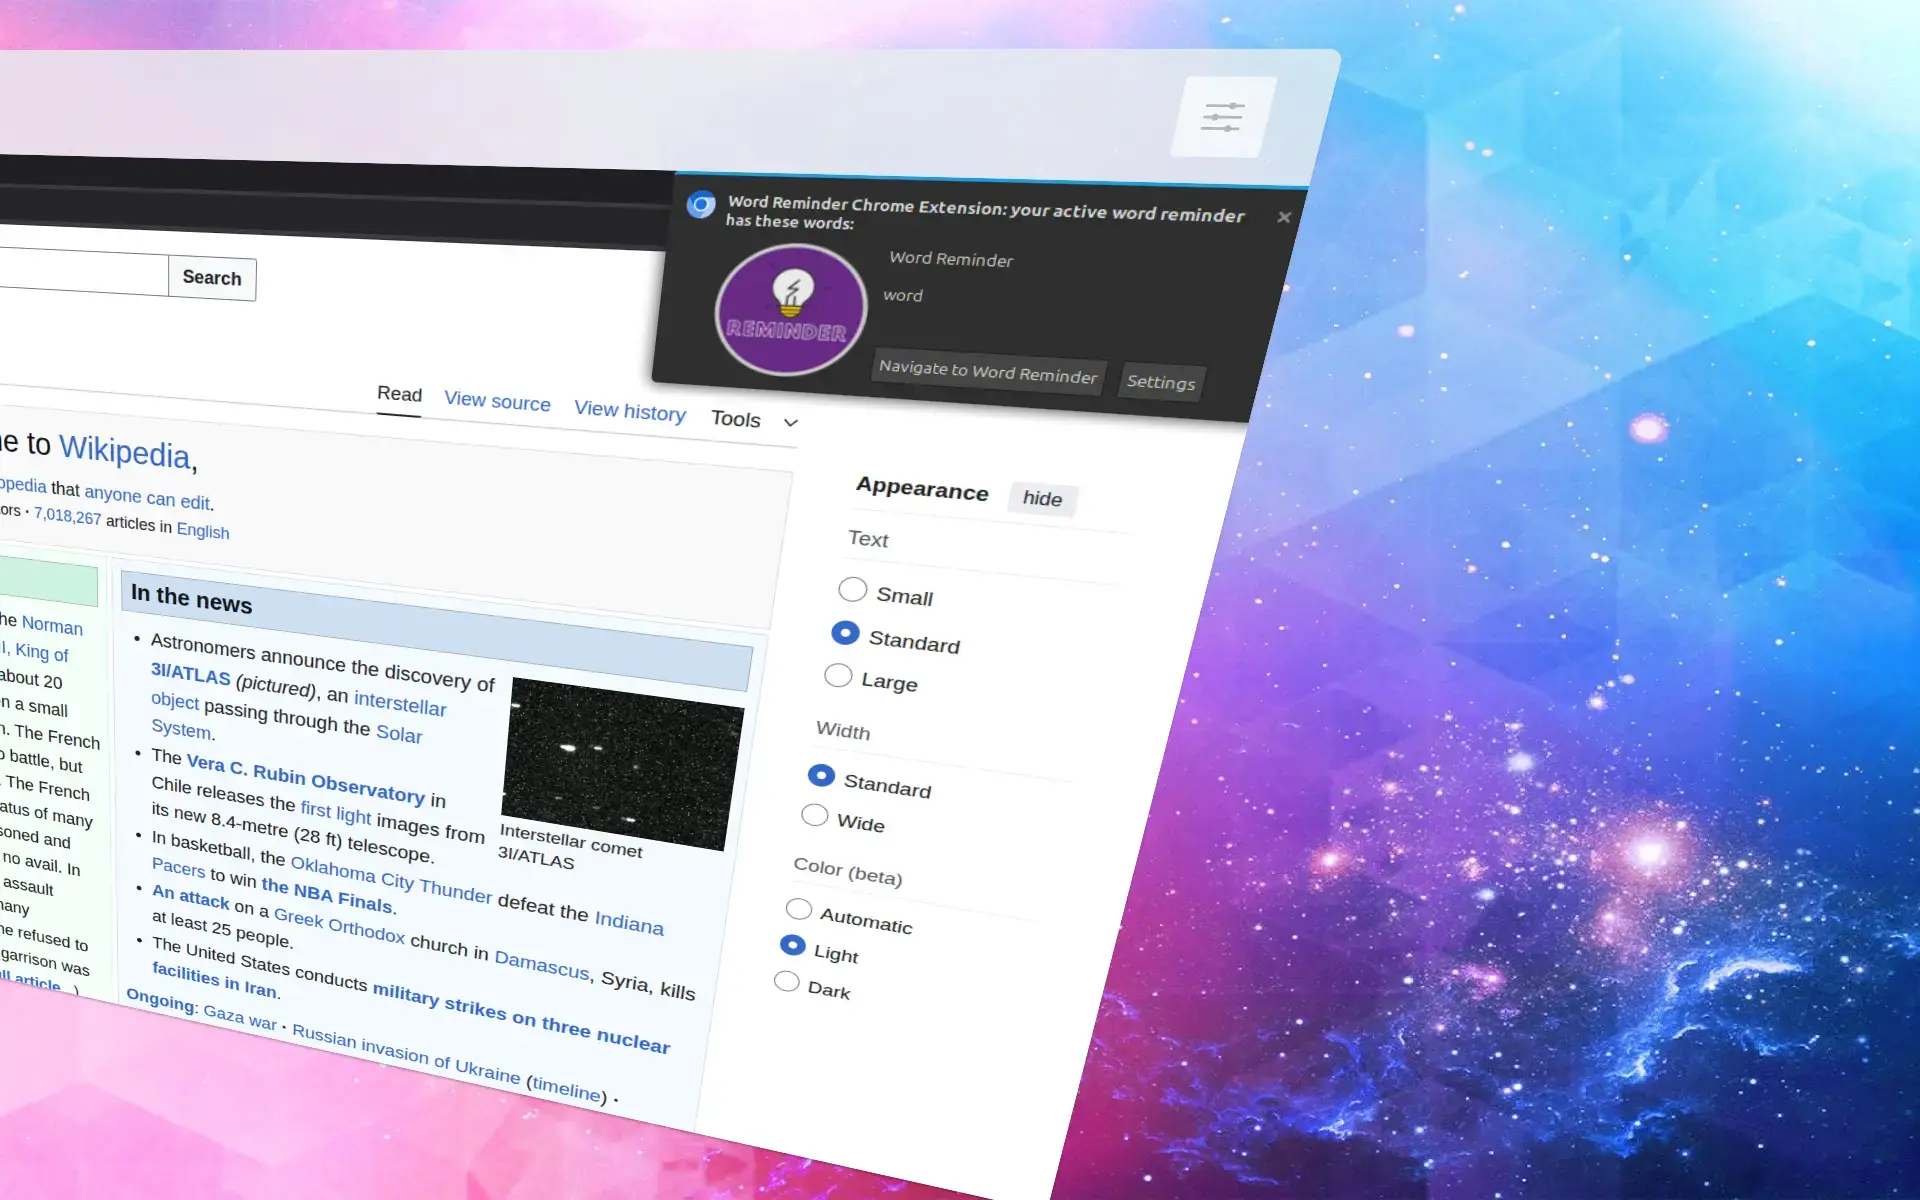Open military strikes on nuclear facilities link

coord(521,1017)
